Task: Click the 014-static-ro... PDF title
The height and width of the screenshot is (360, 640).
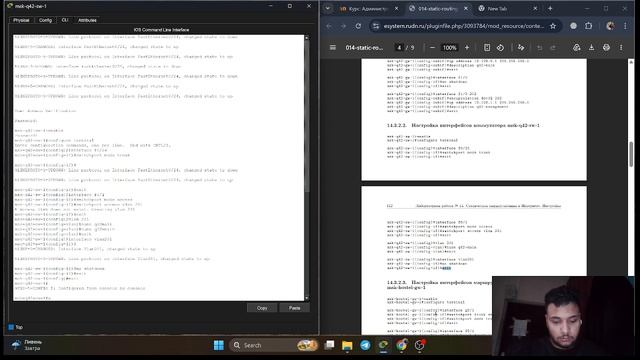Action: [364, 48]
